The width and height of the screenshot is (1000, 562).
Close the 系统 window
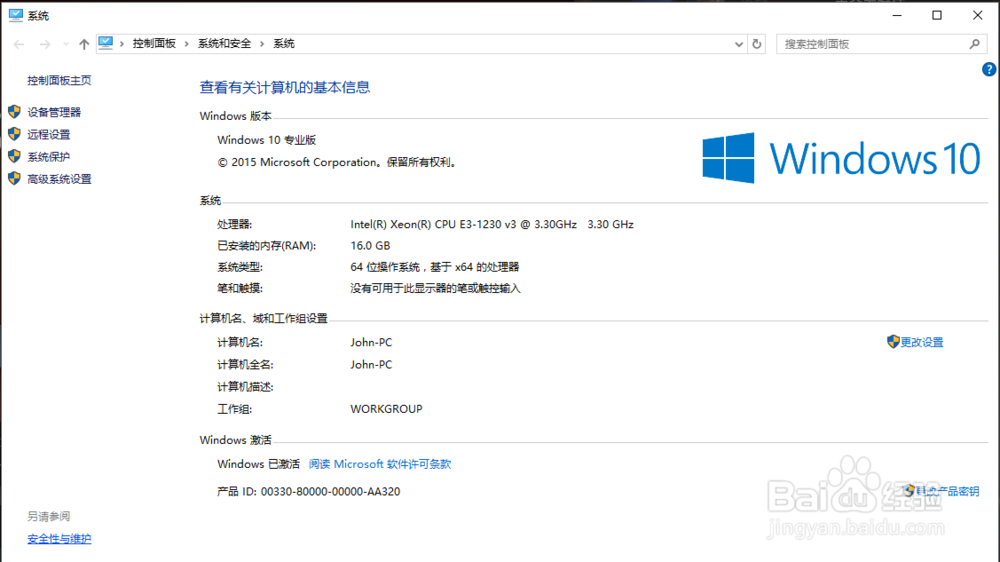coord(978,15)
